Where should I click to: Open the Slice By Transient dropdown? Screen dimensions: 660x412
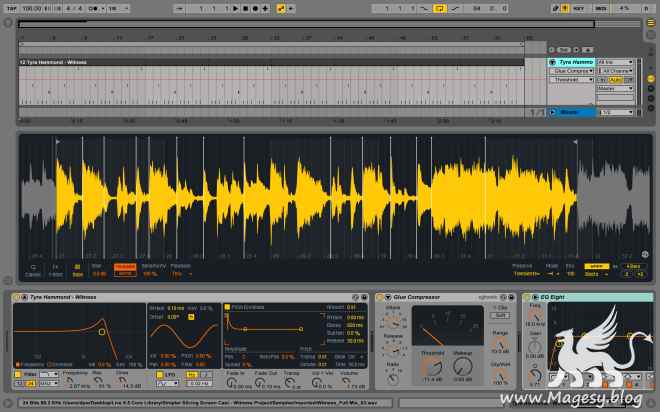pos(527,274)
